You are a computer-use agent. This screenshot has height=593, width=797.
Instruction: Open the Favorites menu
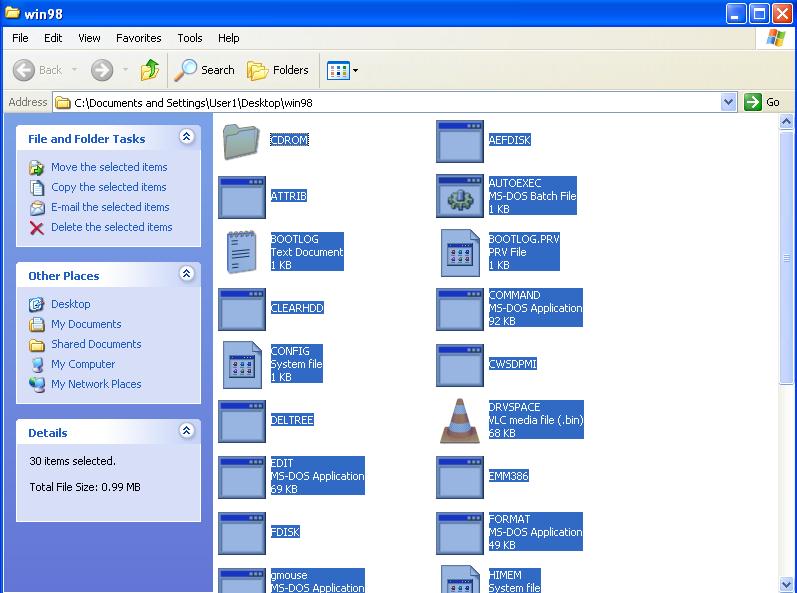pyautogui.click(x=138, y=38)
